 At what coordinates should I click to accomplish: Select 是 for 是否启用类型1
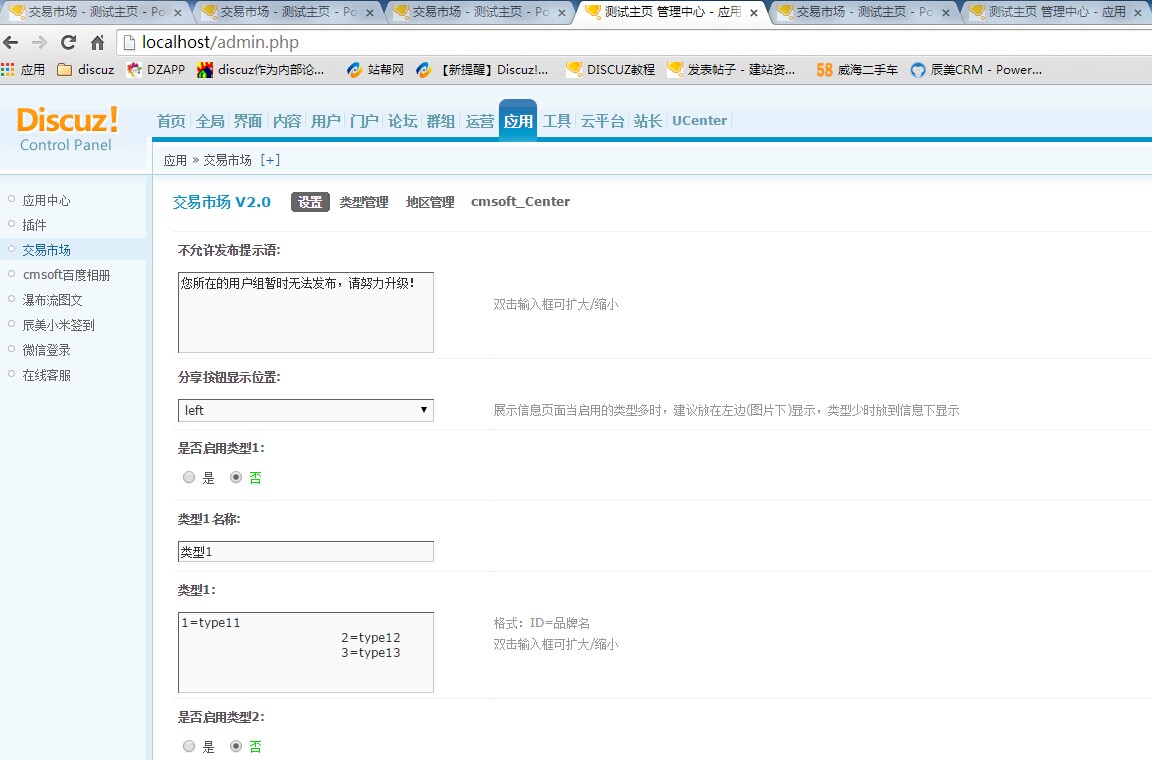pyautogui.click(x=189, y=478)
